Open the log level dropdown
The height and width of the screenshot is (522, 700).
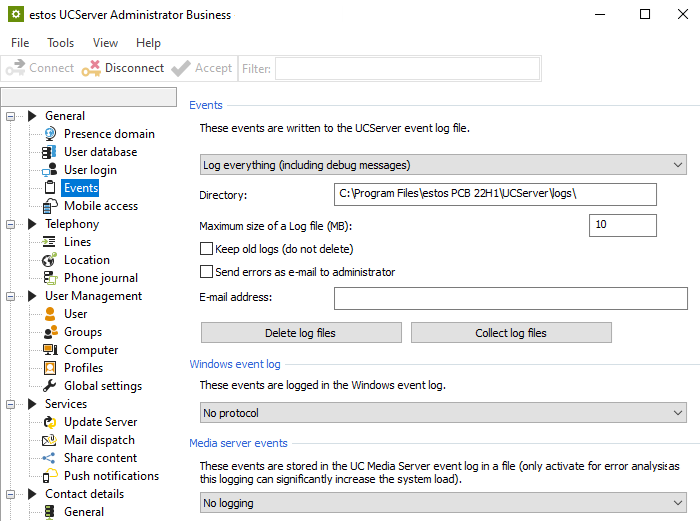click(x=442, y=165)
